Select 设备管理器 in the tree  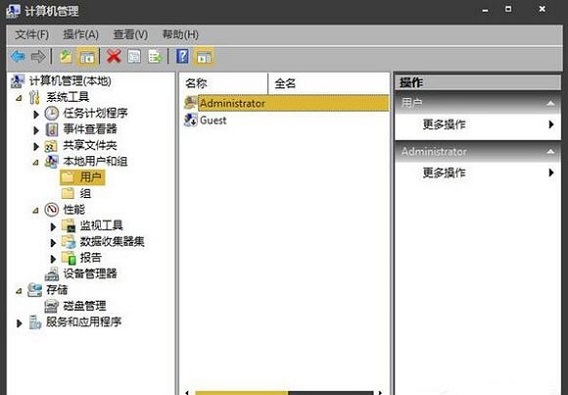90,274
